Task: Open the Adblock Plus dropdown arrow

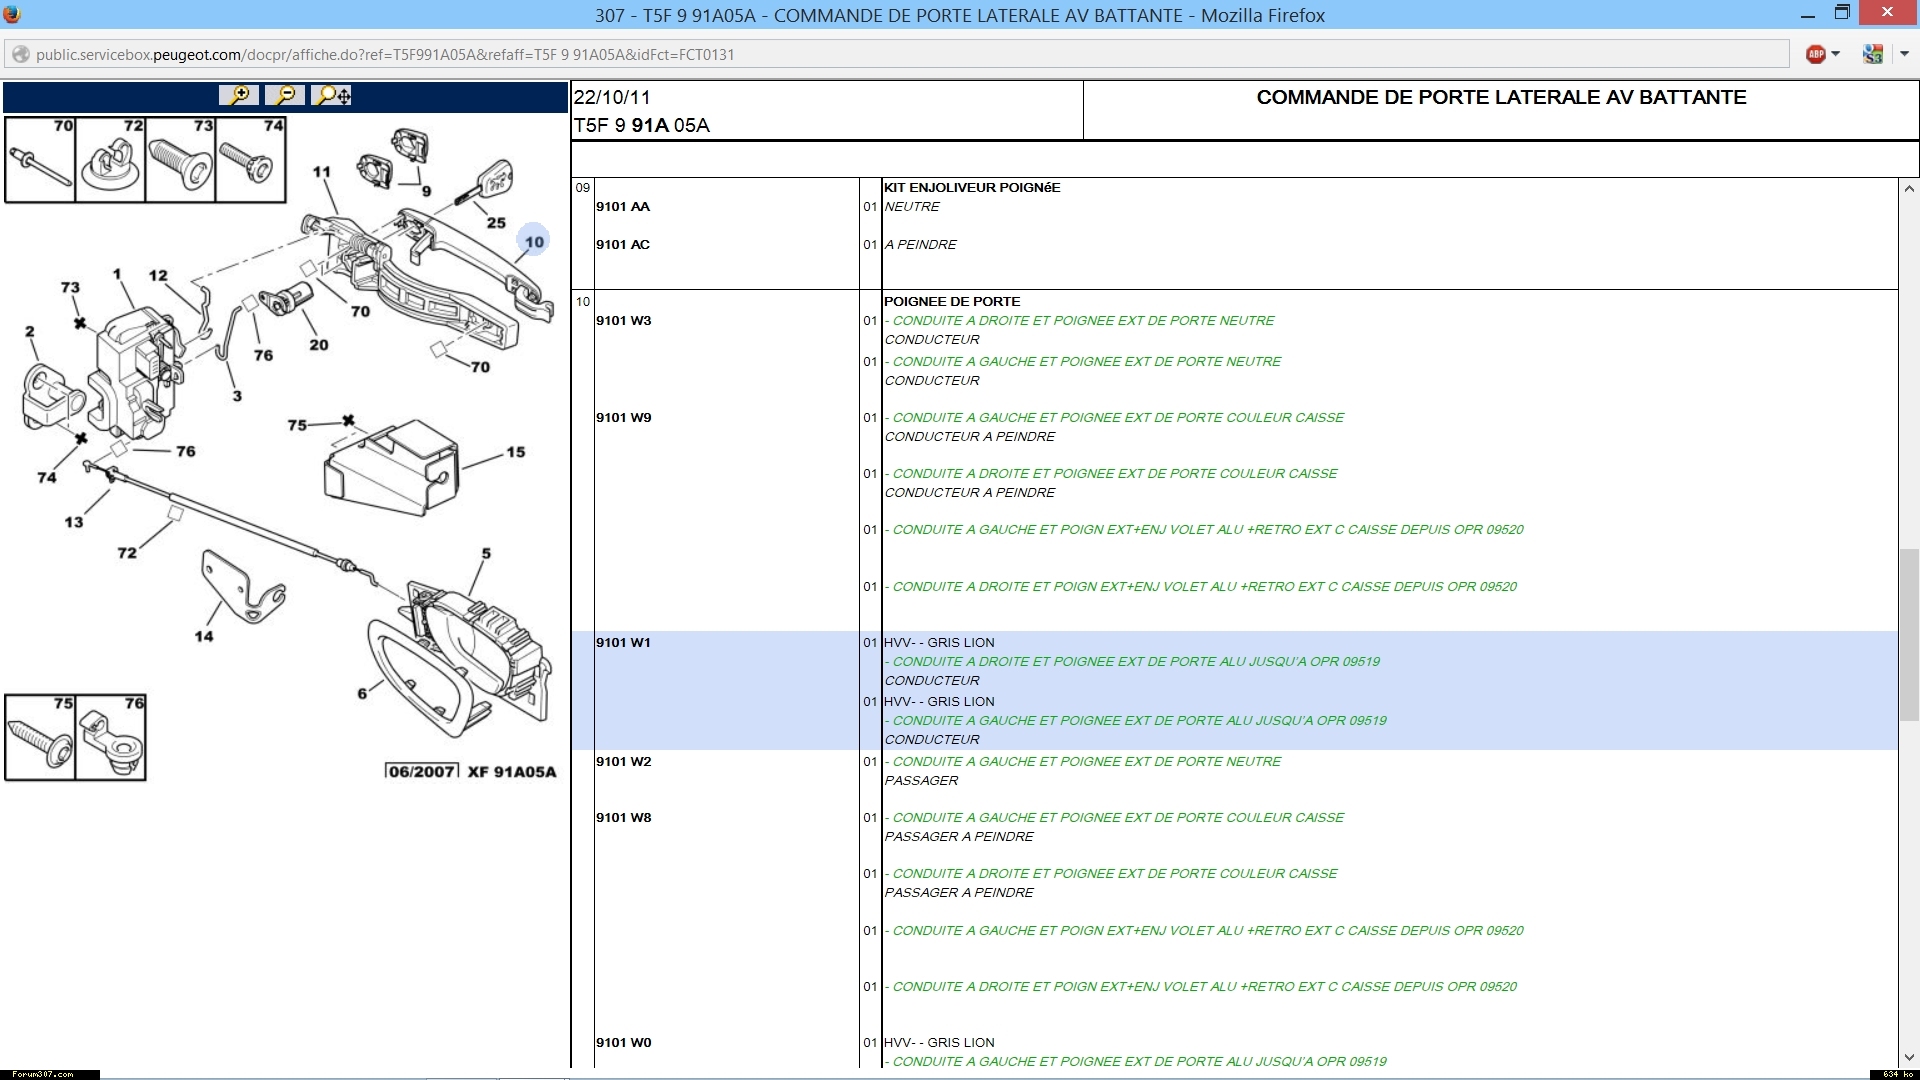Action: point(1836,54)
